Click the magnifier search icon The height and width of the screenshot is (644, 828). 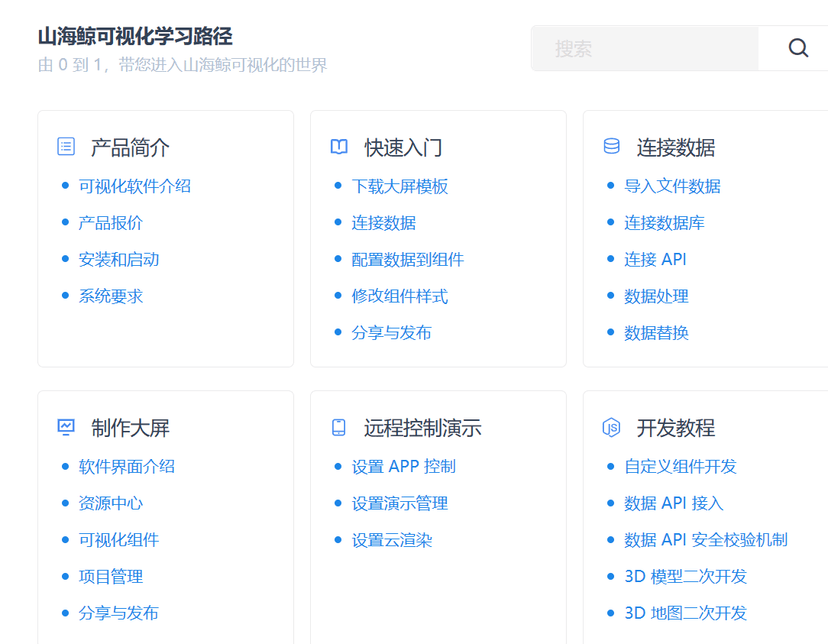click(798, 48)
